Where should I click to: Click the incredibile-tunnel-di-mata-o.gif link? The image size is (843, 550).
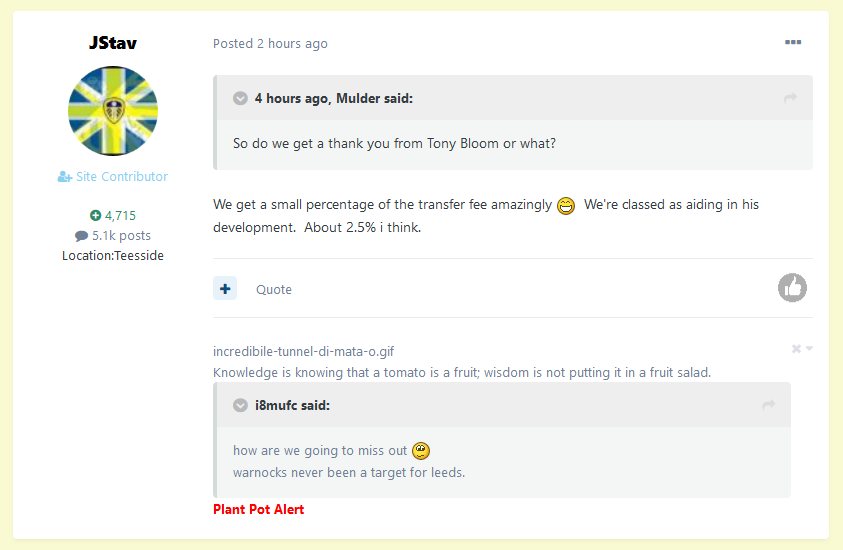pyautogui.click(x=303, y=351)
